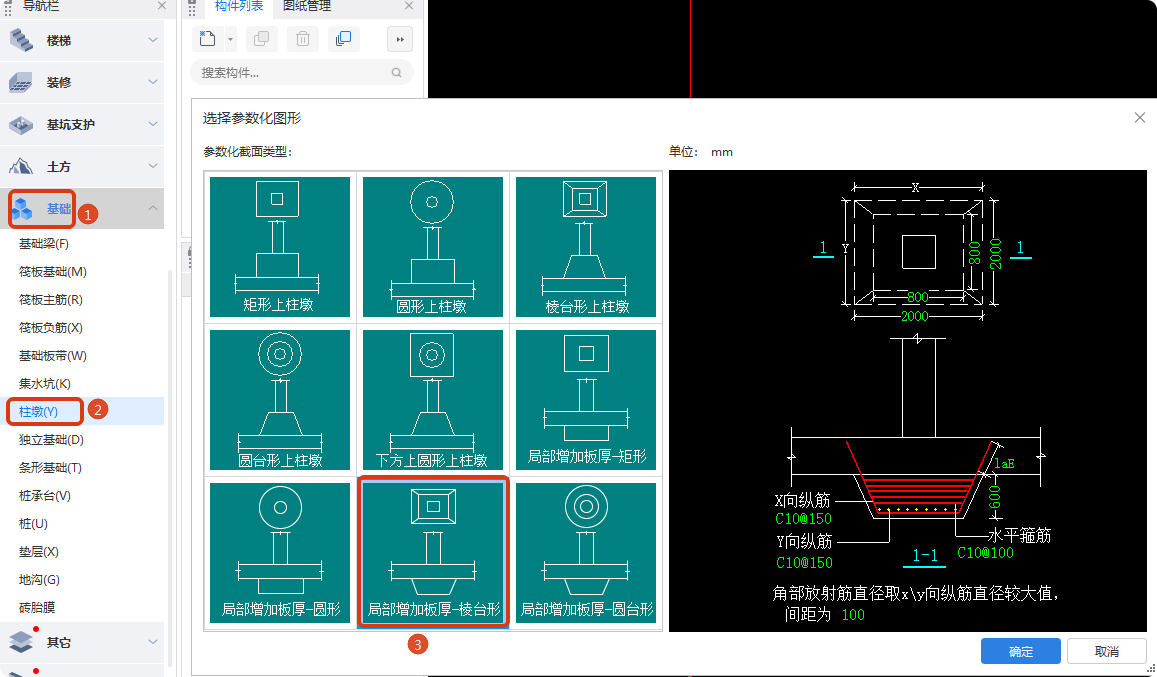
Task: Select 独立基础(D) item
Action: tap(51, 440)
